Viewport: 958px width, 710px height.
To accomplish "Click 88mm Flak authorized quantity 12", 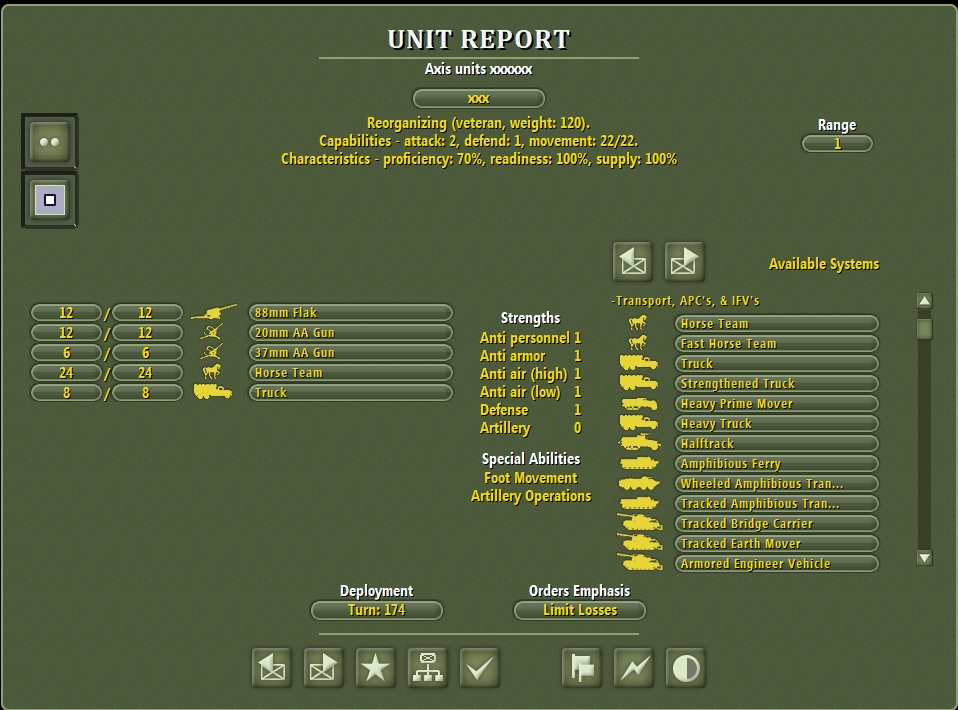I will (x=147, y=312).
